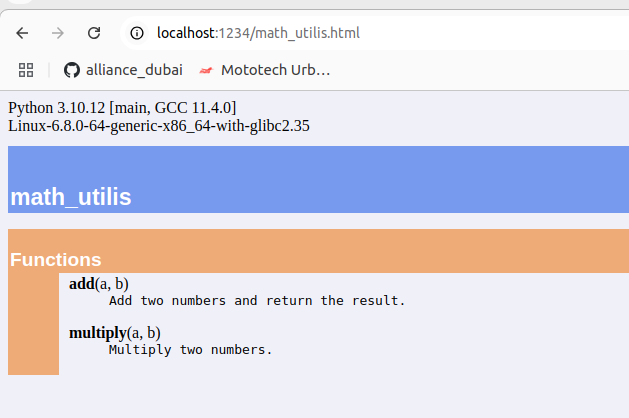Screen dimensions: 629x418
Task: Reload the math_utilis page
Action: [x=94, y=33]
